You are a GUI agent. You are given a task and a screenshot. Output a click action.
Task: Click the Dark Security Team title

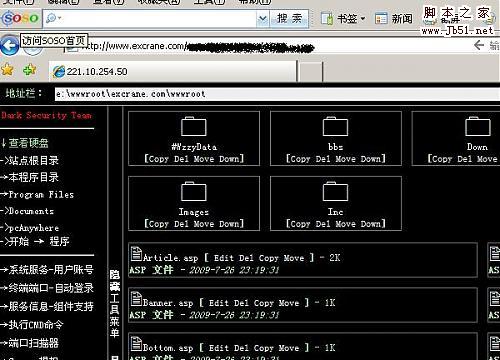click(x=46, y=115)
